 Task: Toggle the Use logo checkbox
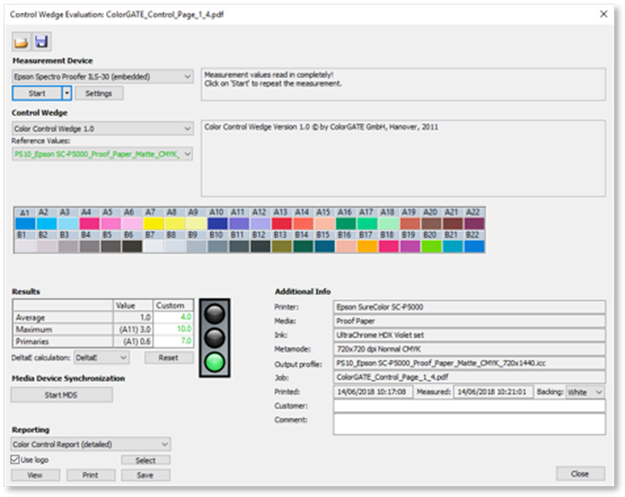(16, 459)
